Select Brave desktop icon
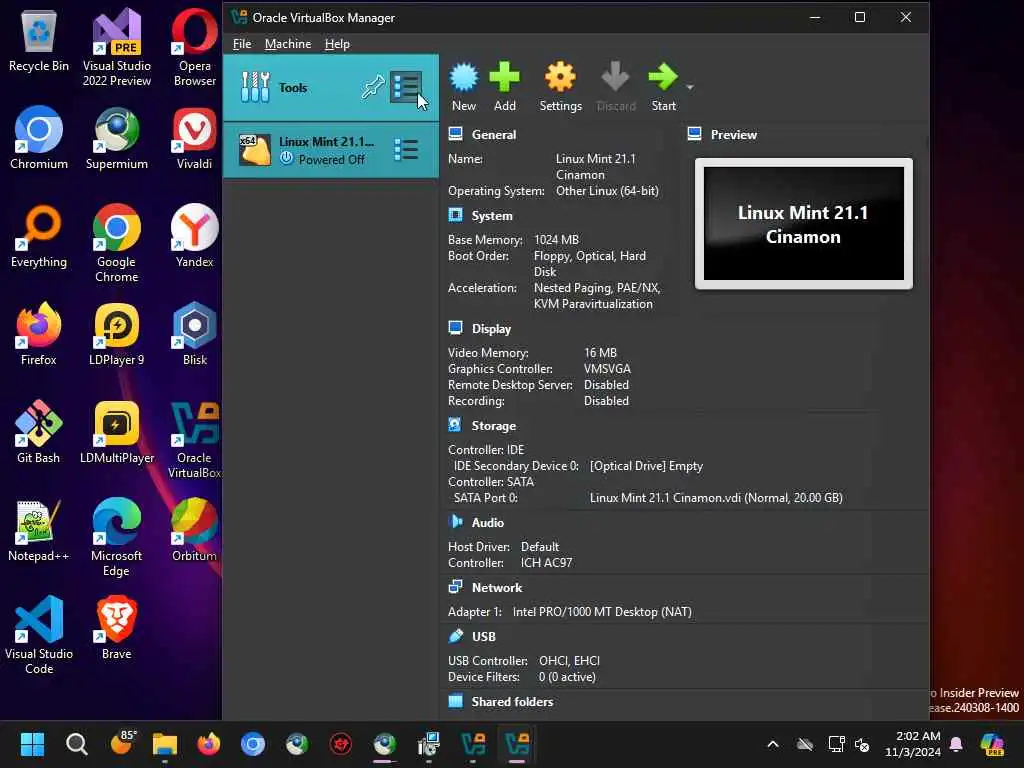The image size is (1024, 768). (x=117, y=628)
